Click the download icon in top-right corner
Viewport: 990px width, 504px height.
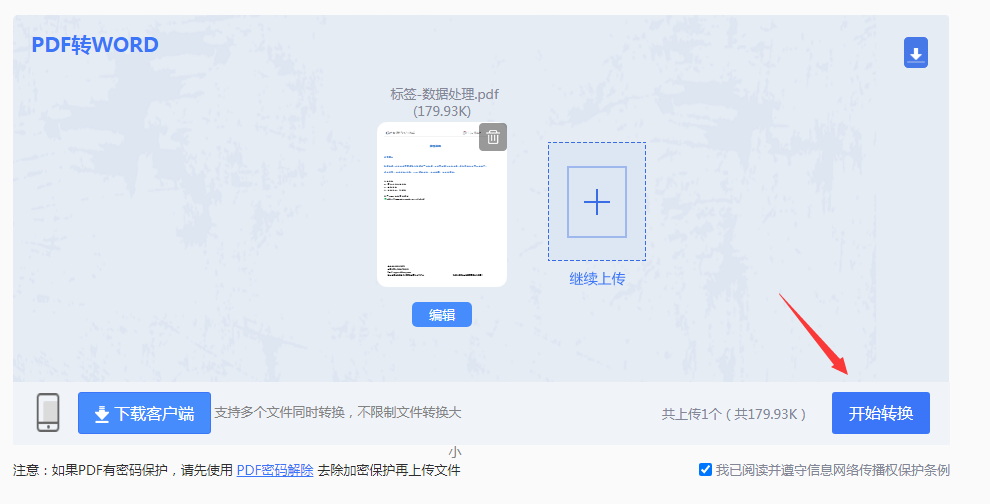[x=915, y=52]
